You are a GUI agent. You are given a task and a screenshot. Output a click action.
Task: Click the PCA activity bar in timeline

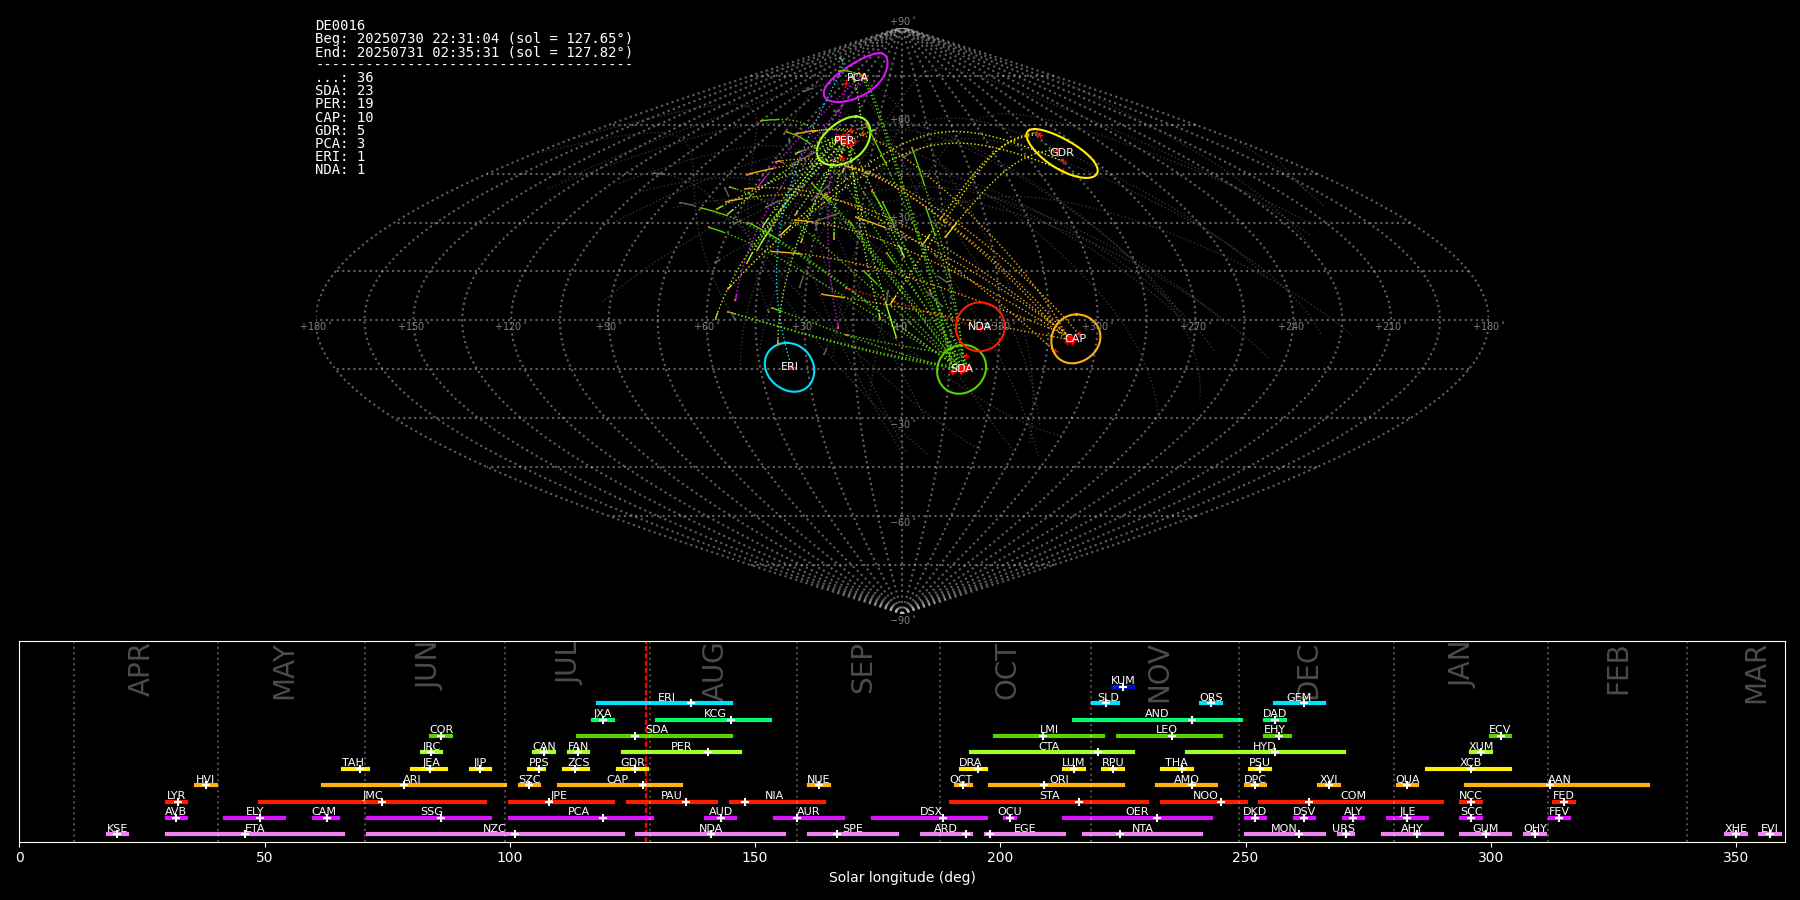point(581,818)
